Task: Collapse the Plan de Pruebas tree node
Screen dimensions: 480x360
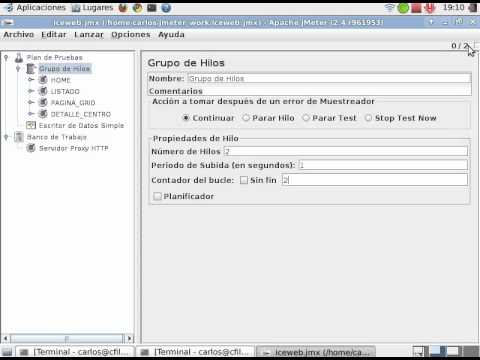Action: point(6,58)
